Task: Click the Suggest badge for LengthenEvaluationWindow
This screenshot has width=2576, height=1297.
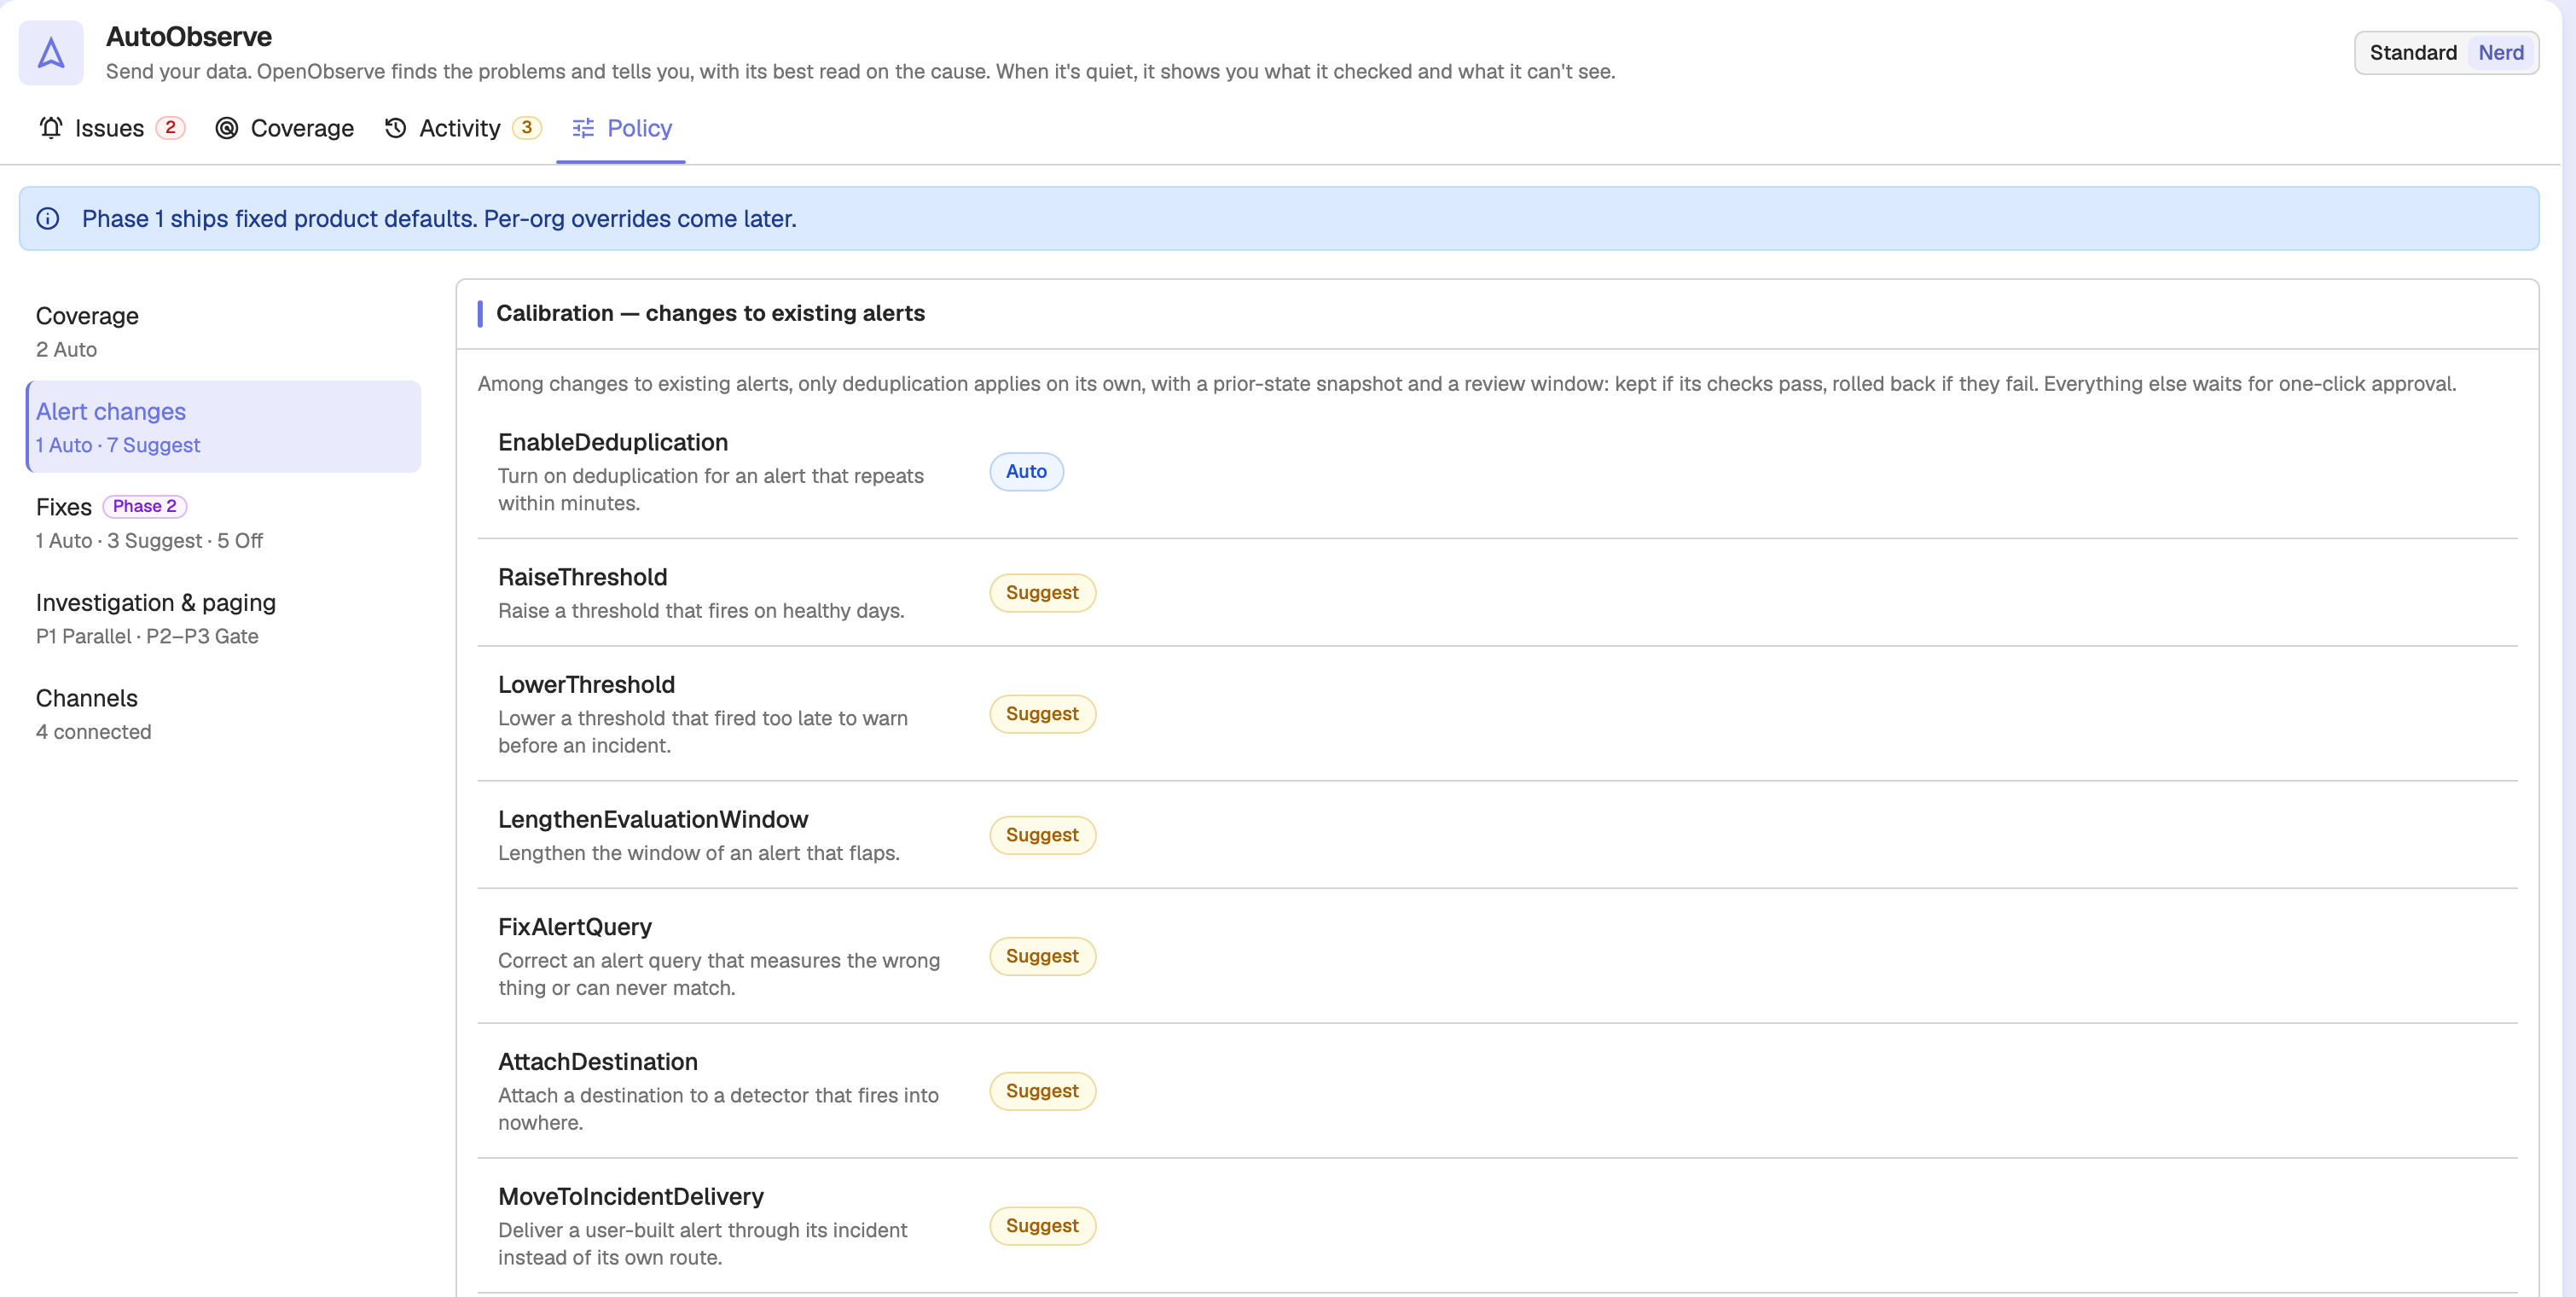Action: tap(1042, 835)
